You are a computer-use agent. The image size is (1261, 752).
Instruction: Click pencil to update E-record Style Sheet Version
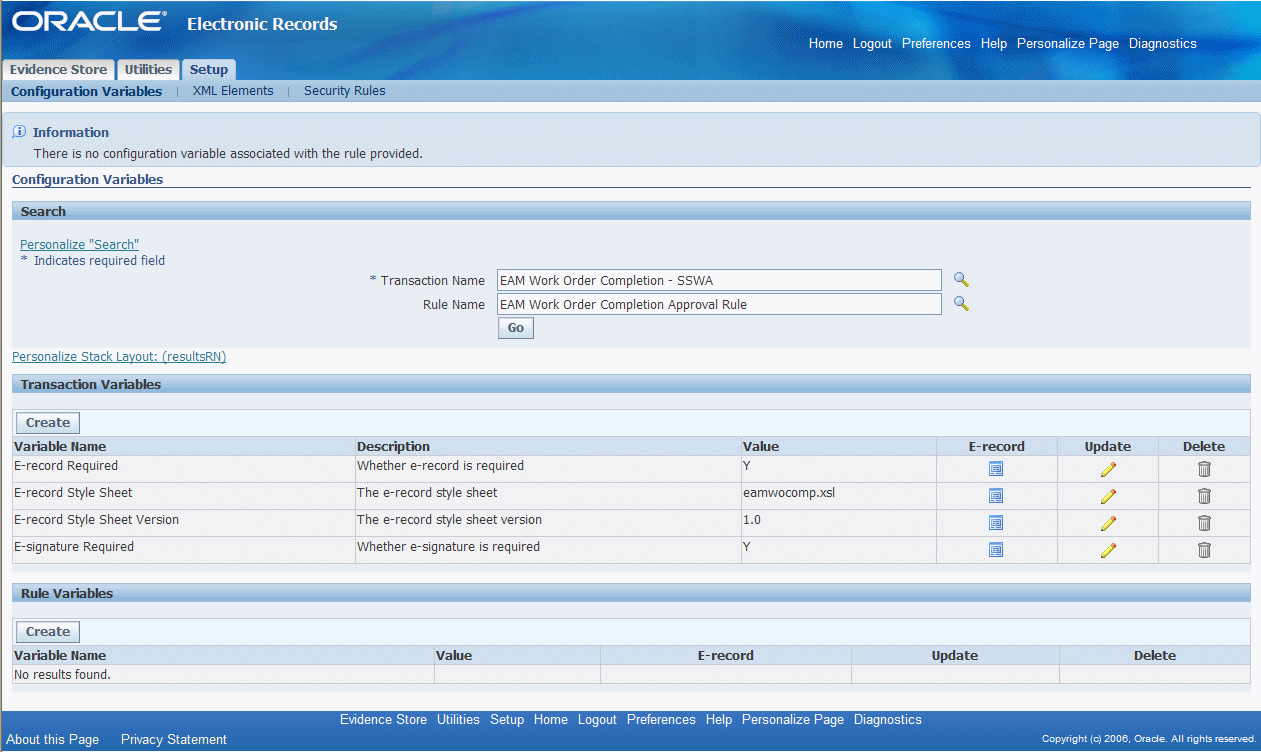click(1108, 523)
